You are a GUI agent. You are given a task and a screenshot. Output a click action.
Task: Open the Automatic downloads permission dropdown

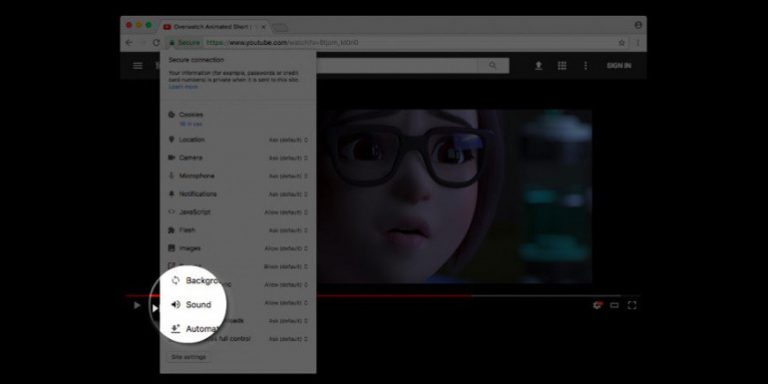[288, 321]
